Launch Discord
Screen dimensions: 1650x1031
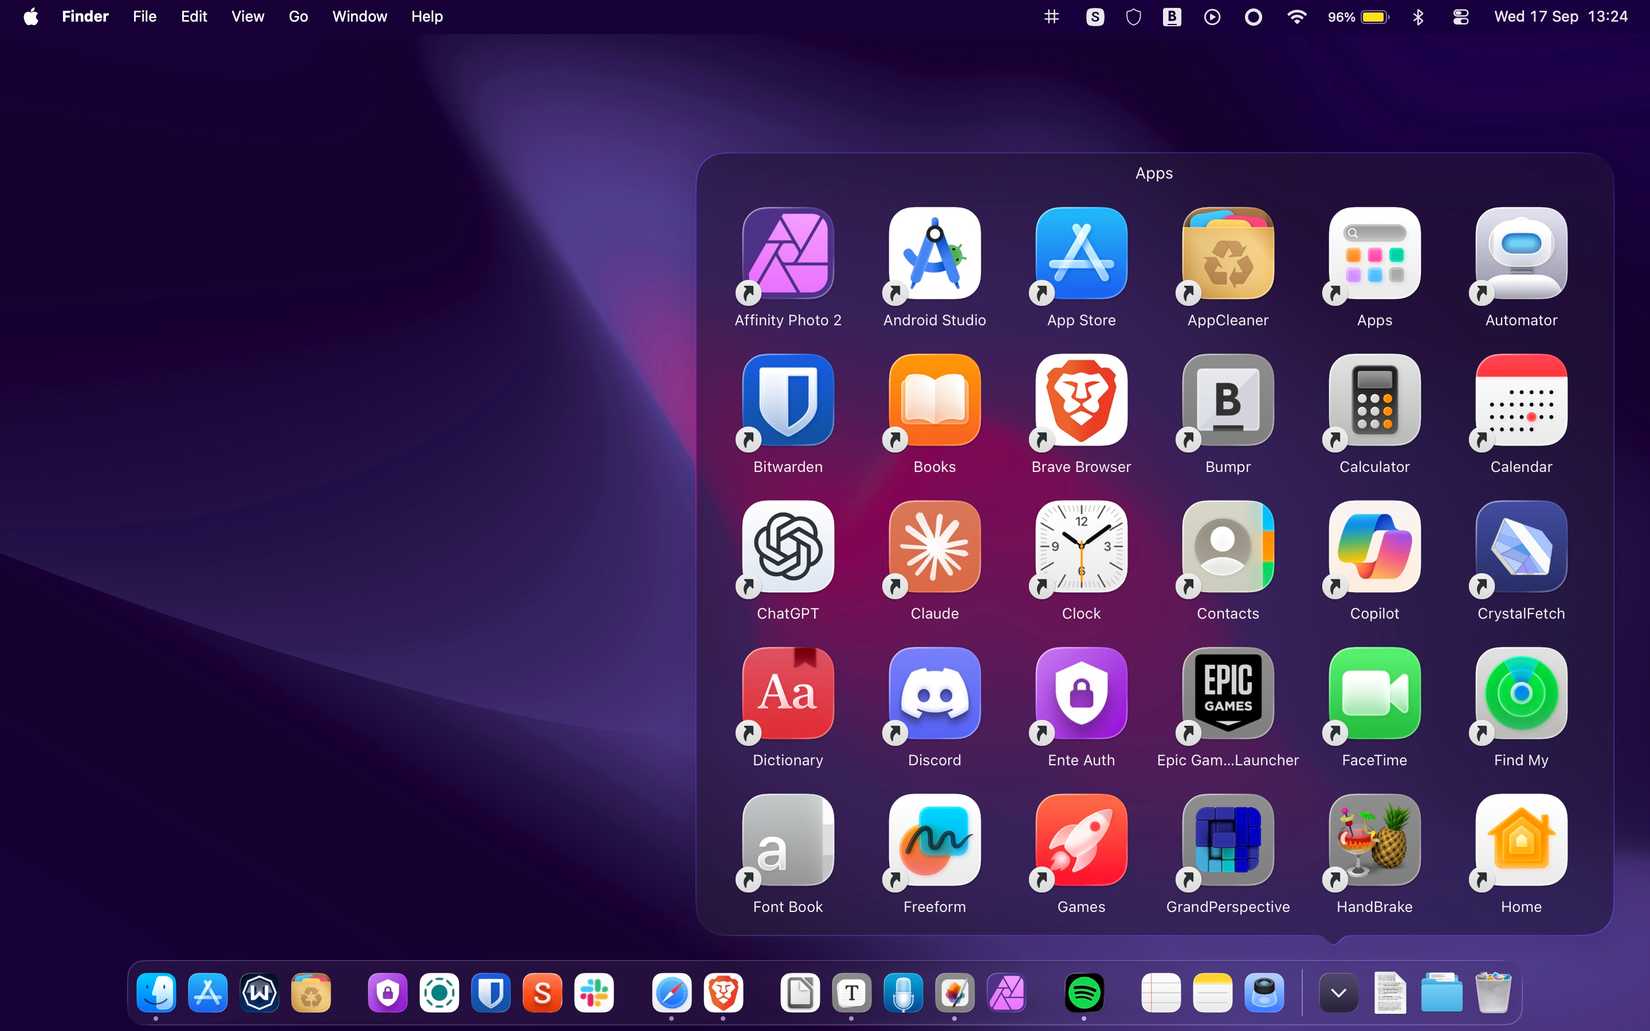[935, 693]
